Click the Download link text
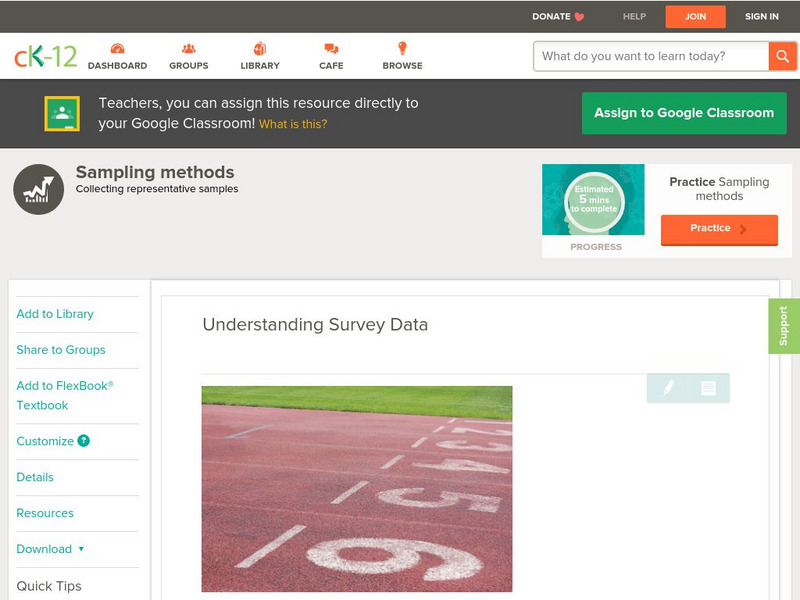Viewport: 800px width, 600px height. click(x=44, y=549)
